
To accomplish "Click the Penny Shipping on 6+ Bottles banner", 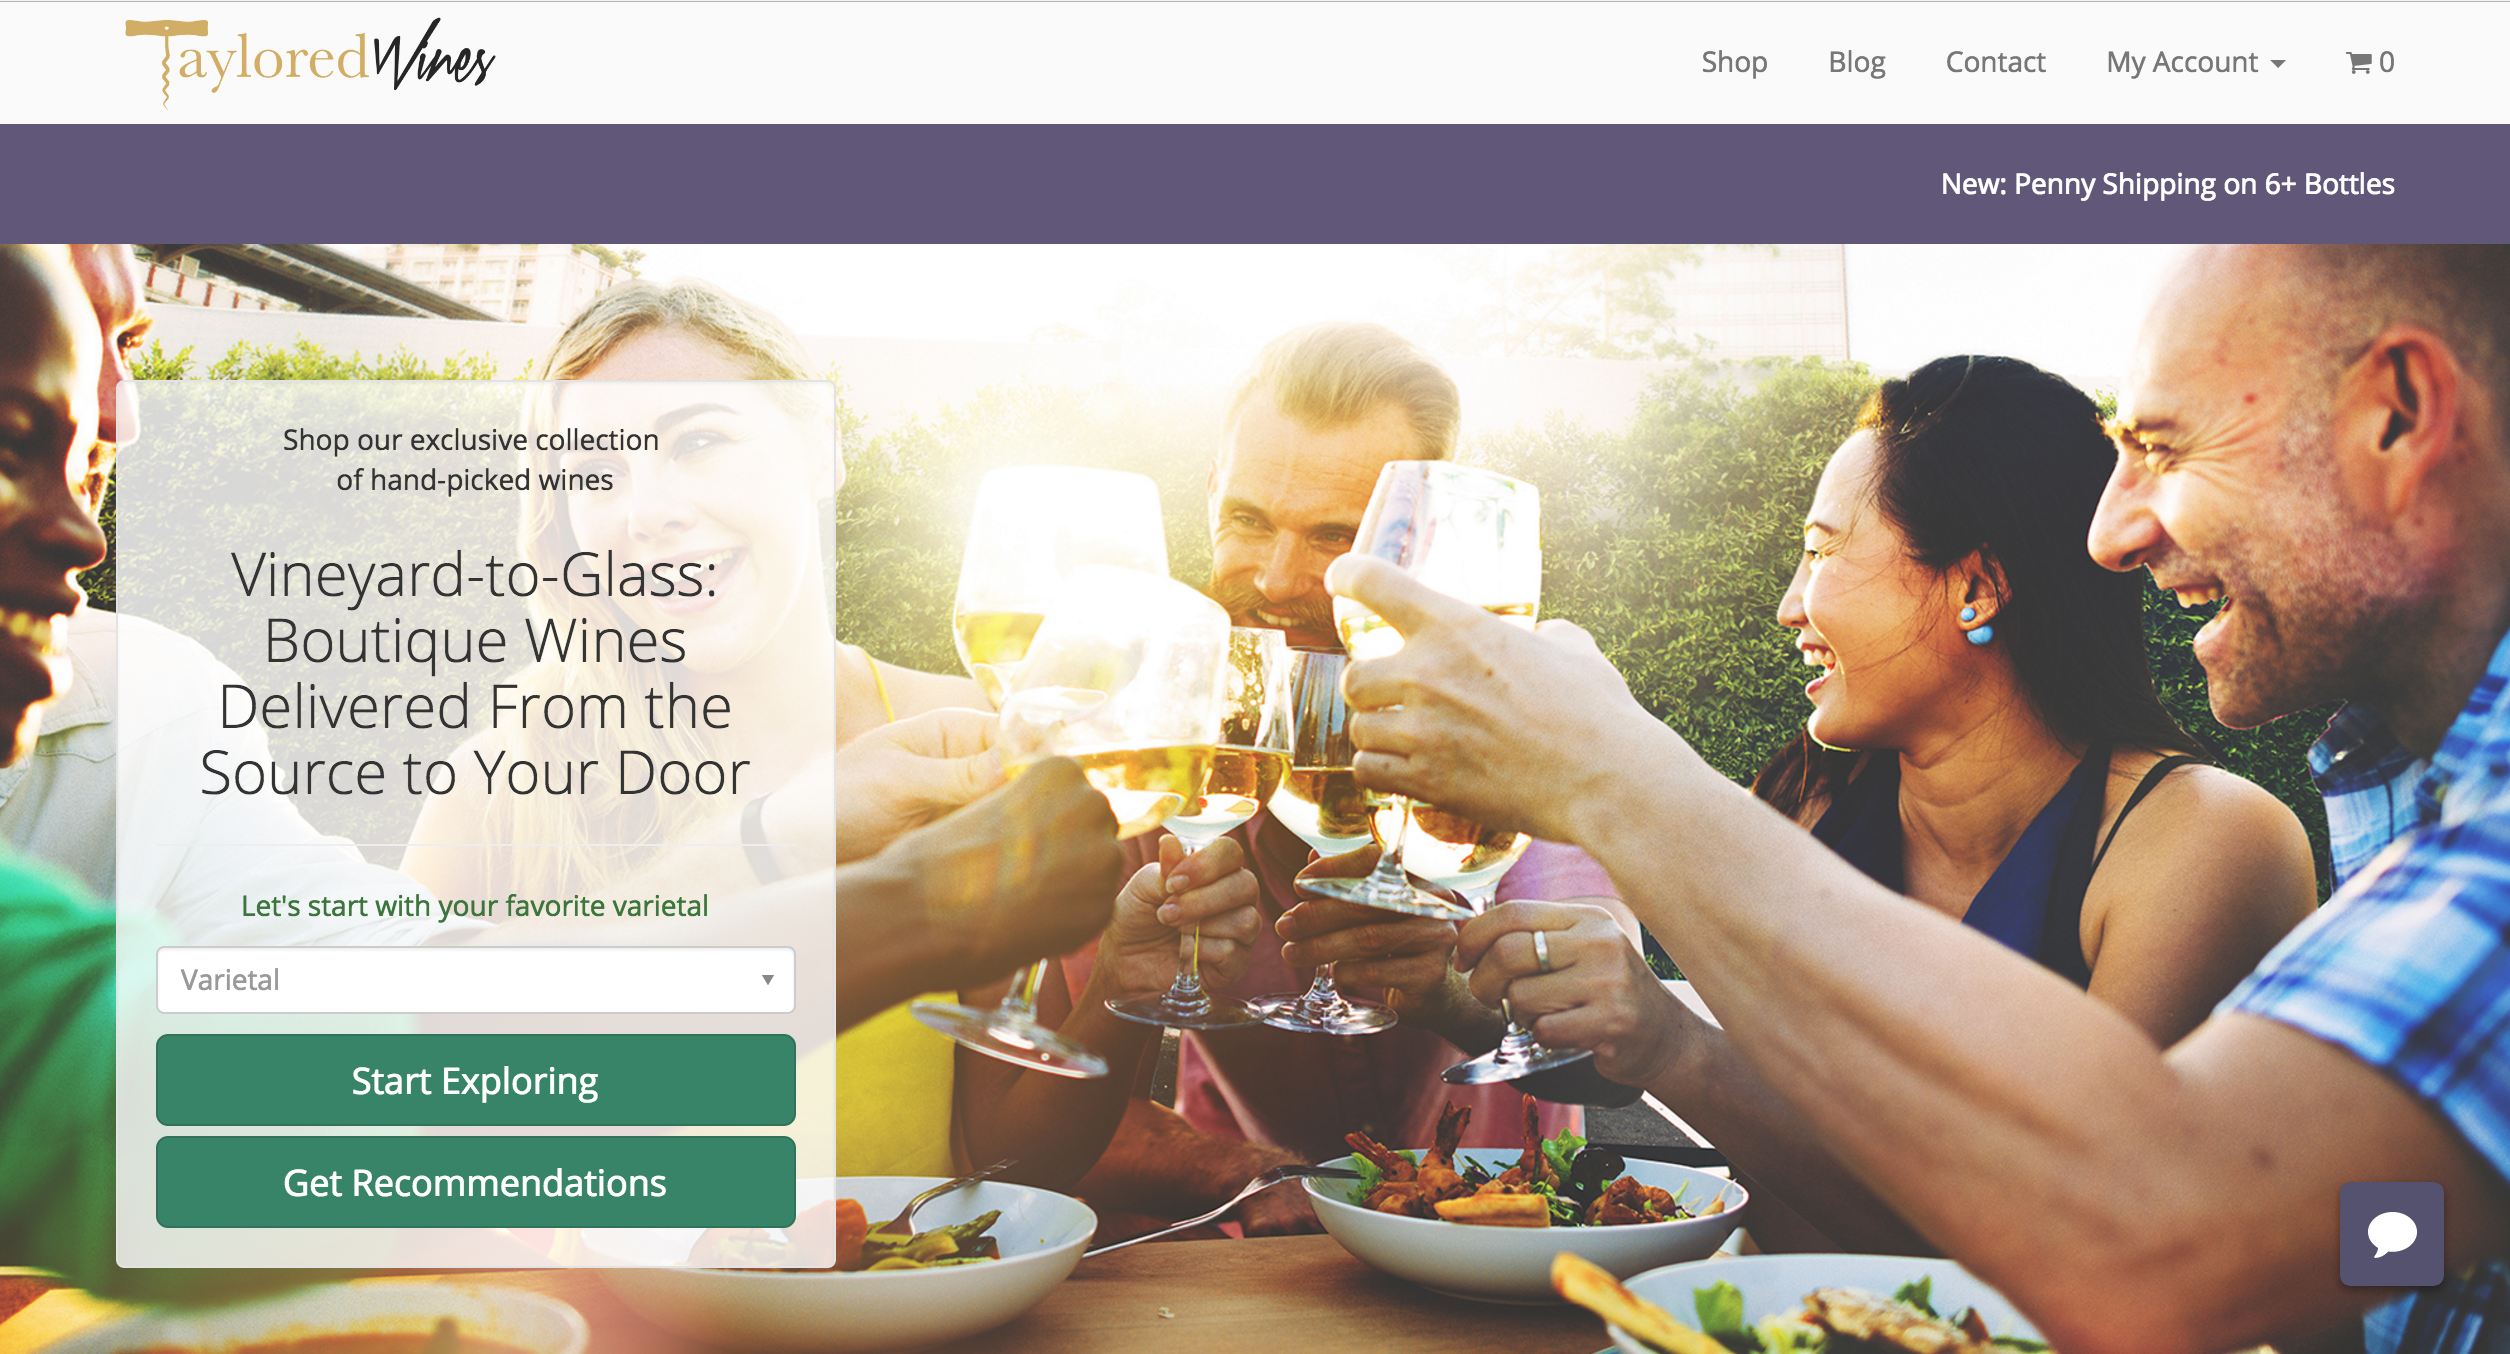I will pyautogui.click(x=2167, y=184).
